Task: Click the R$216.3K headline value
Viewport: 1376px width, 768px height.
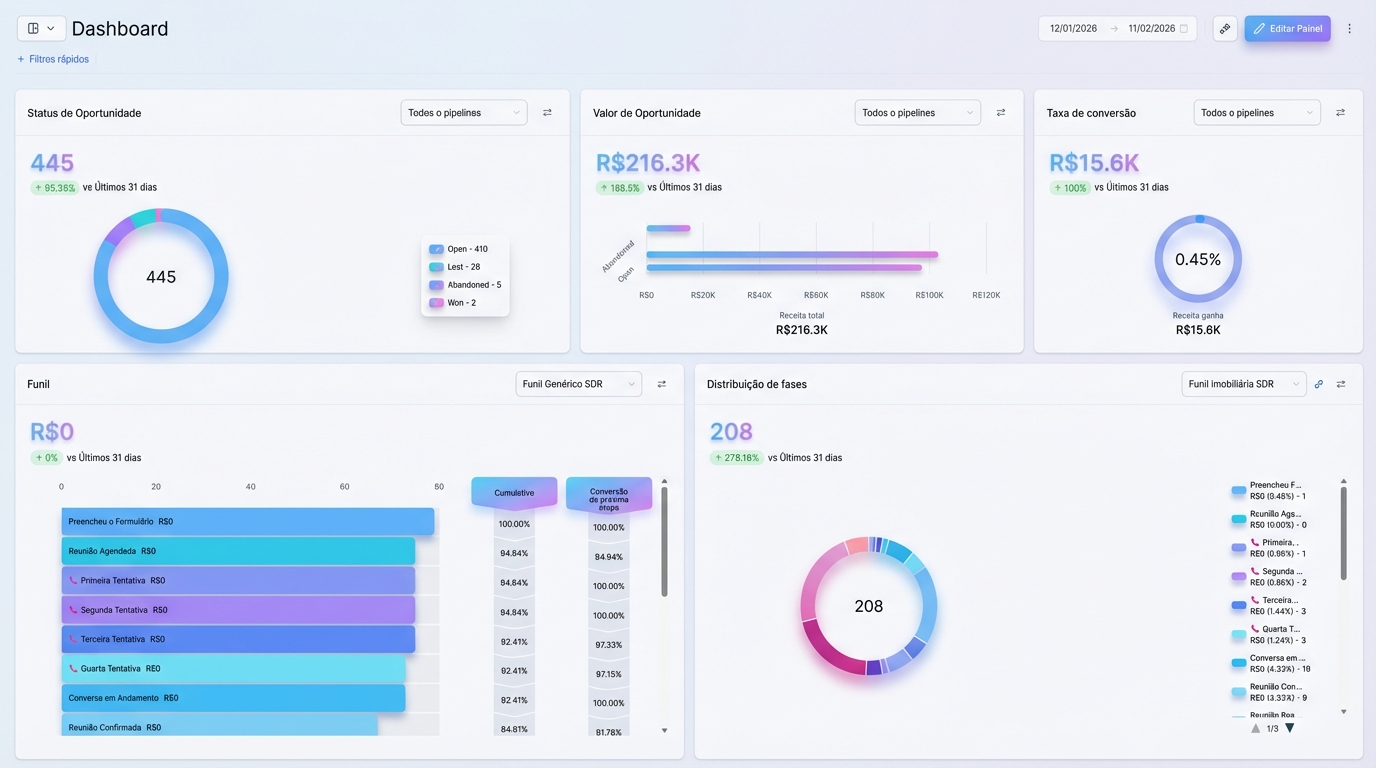Action: point(648,163)
